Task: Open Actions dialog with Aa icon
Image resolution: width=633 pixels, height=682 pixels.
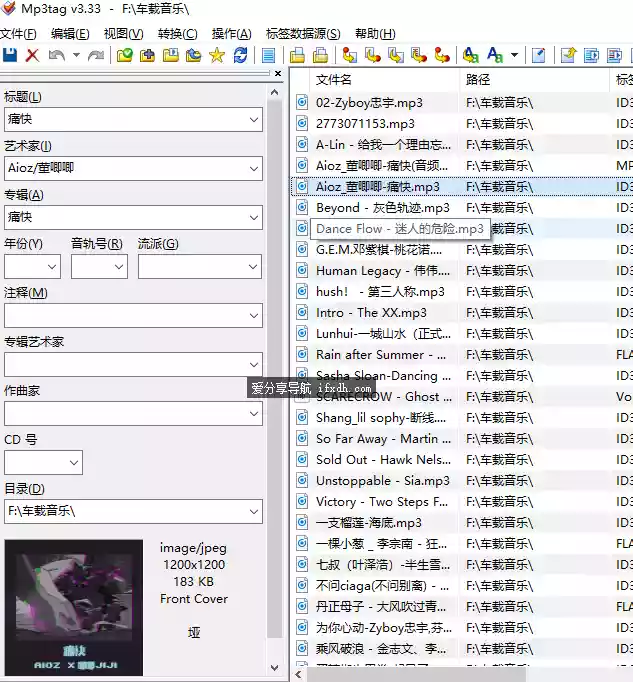Action: 471,55
